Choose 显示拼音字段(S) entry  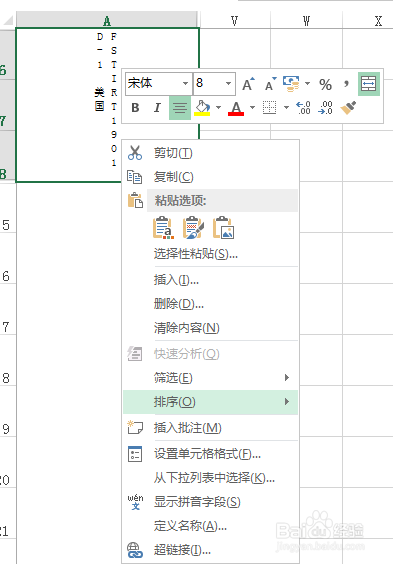point(210,502)
